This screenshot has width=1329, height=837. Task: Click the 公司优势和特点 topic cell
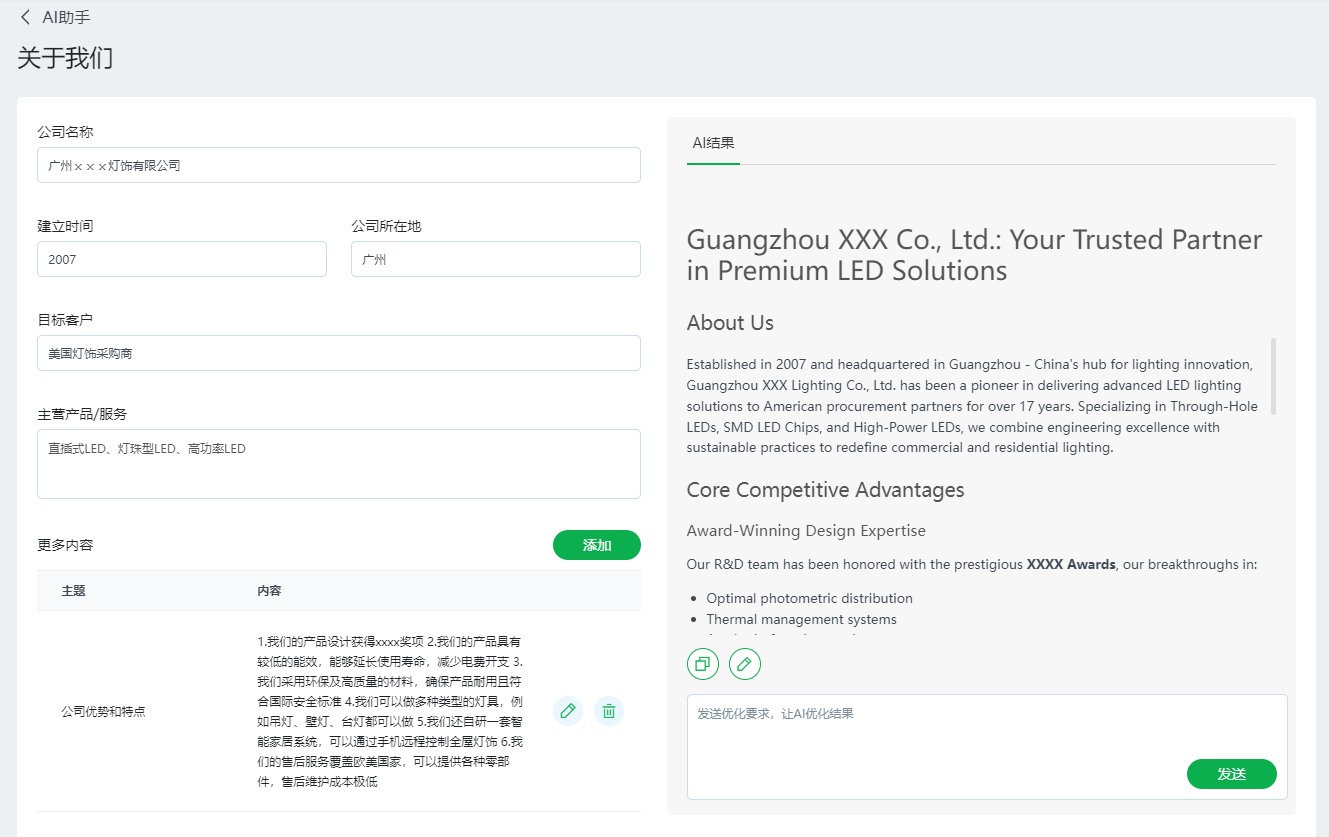tap(103, 712)
